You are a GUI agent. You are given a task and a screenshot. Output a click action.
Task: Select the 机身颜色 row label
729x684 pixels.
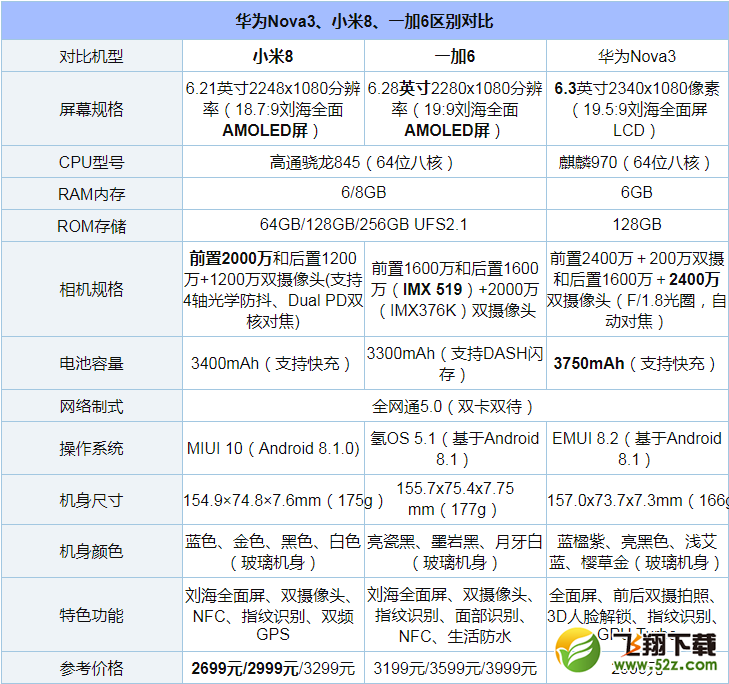click(x=92, y=551)
